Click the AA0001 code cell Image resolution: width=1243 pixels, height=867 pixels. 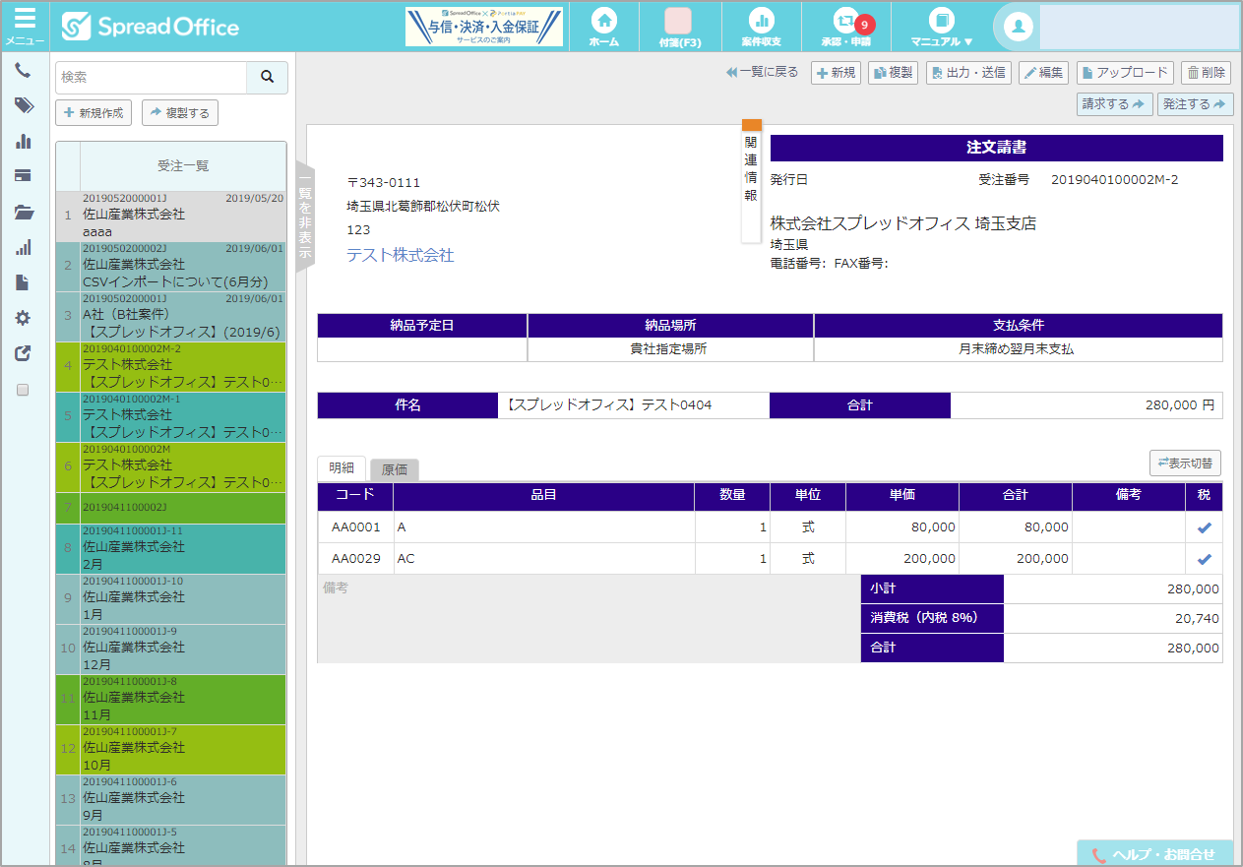tap(355, 527)
